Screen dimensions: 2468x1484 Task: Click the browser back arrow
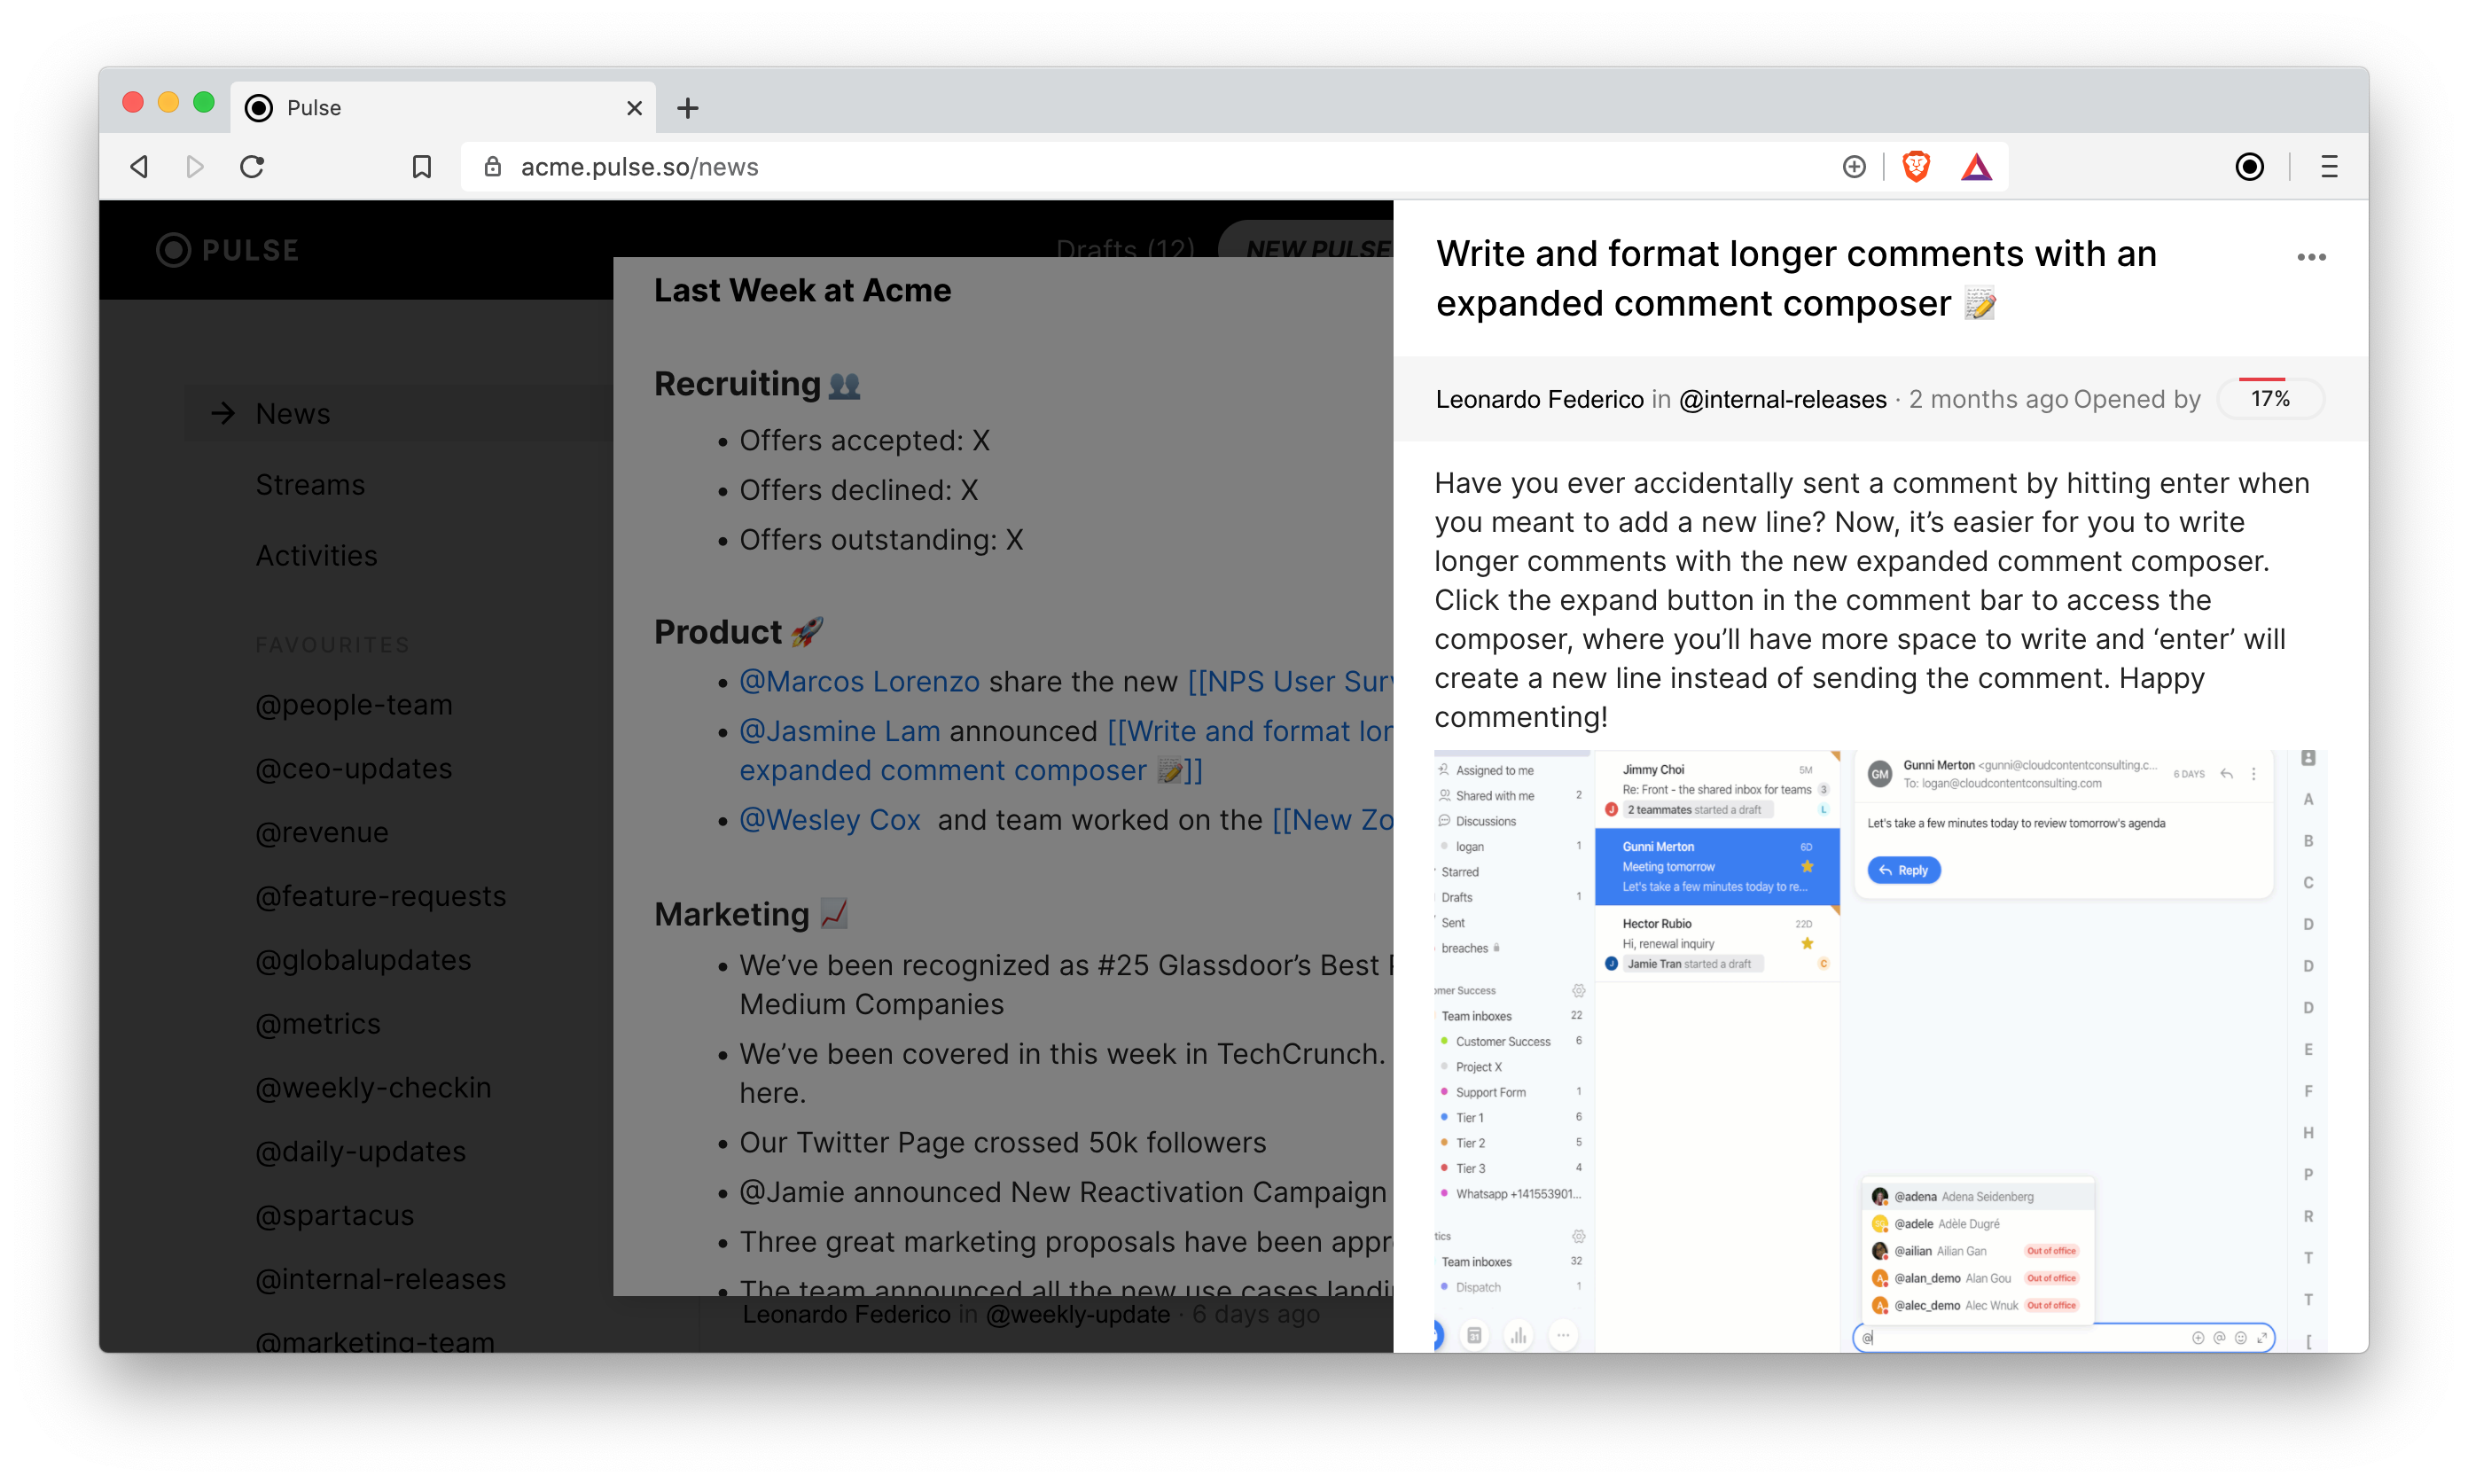(x=140, y=167)
